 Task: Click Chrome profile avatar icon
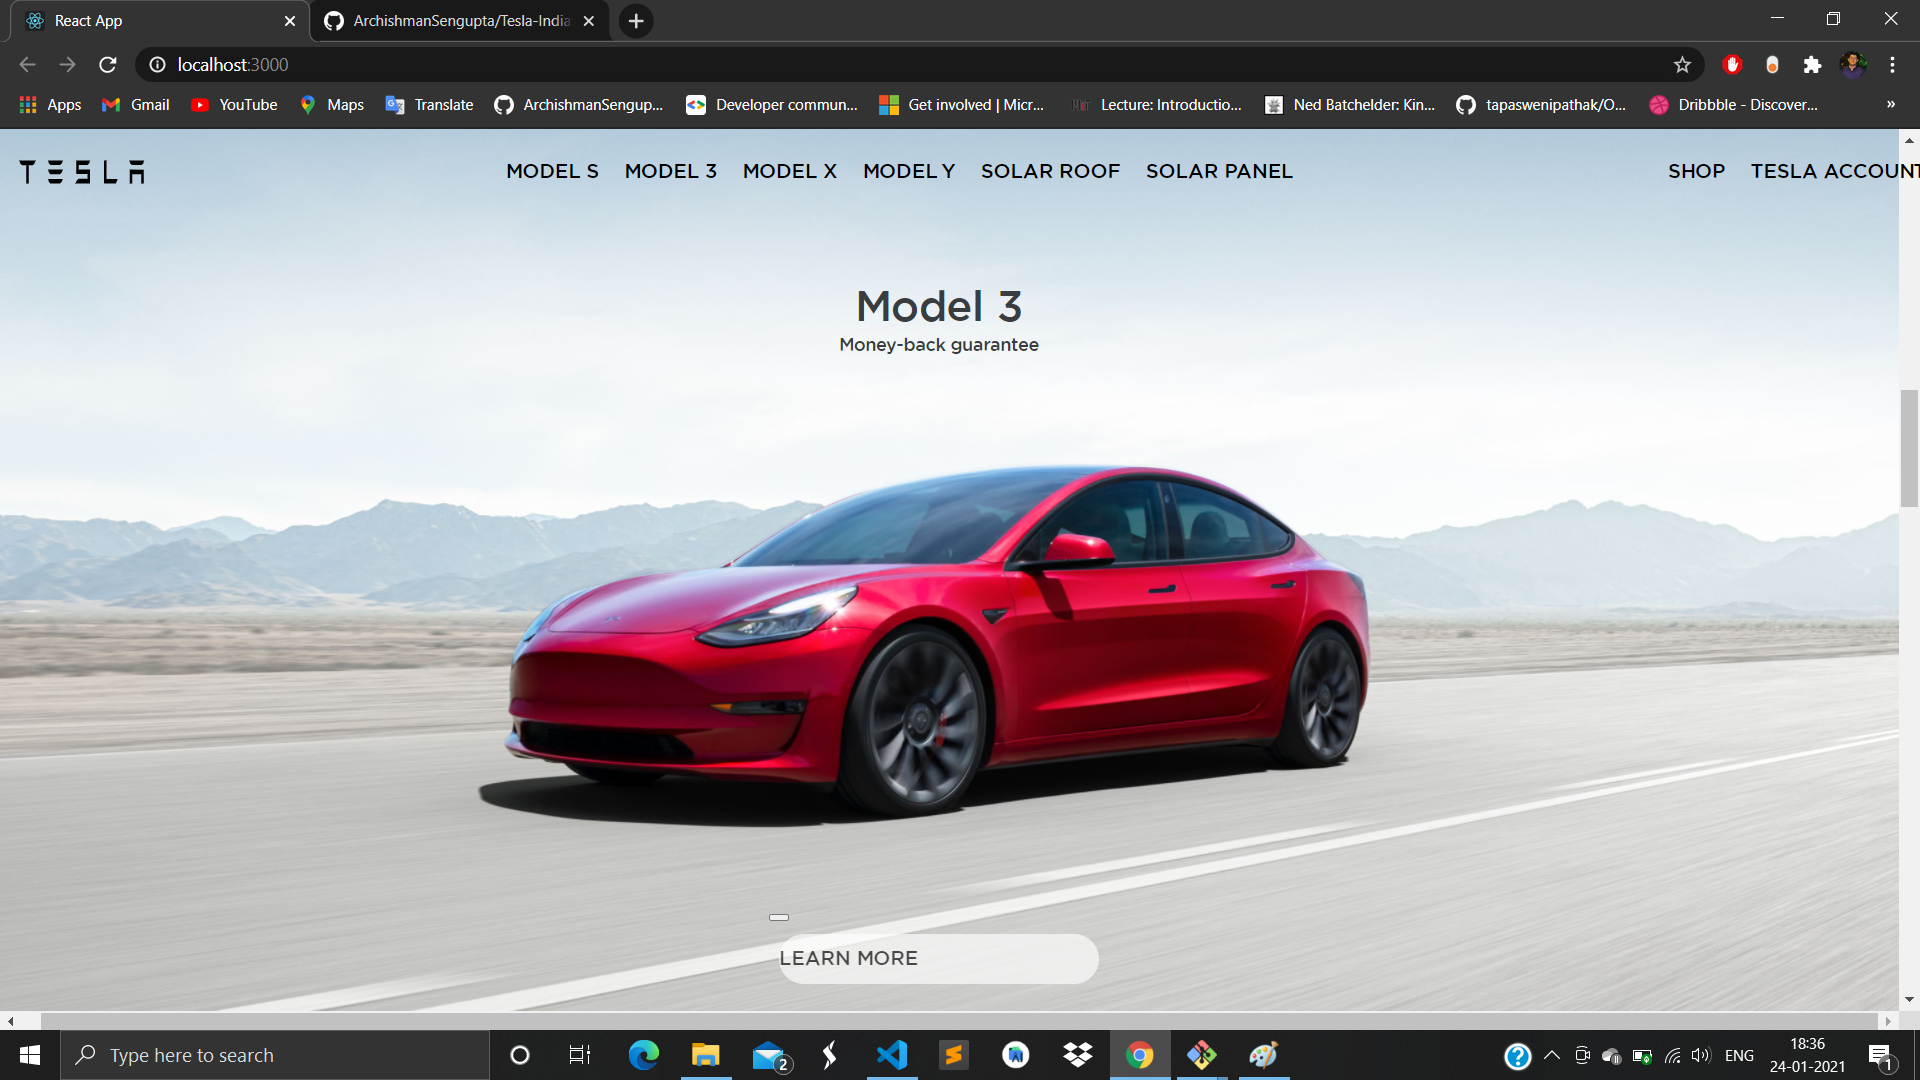[1852, 65]
